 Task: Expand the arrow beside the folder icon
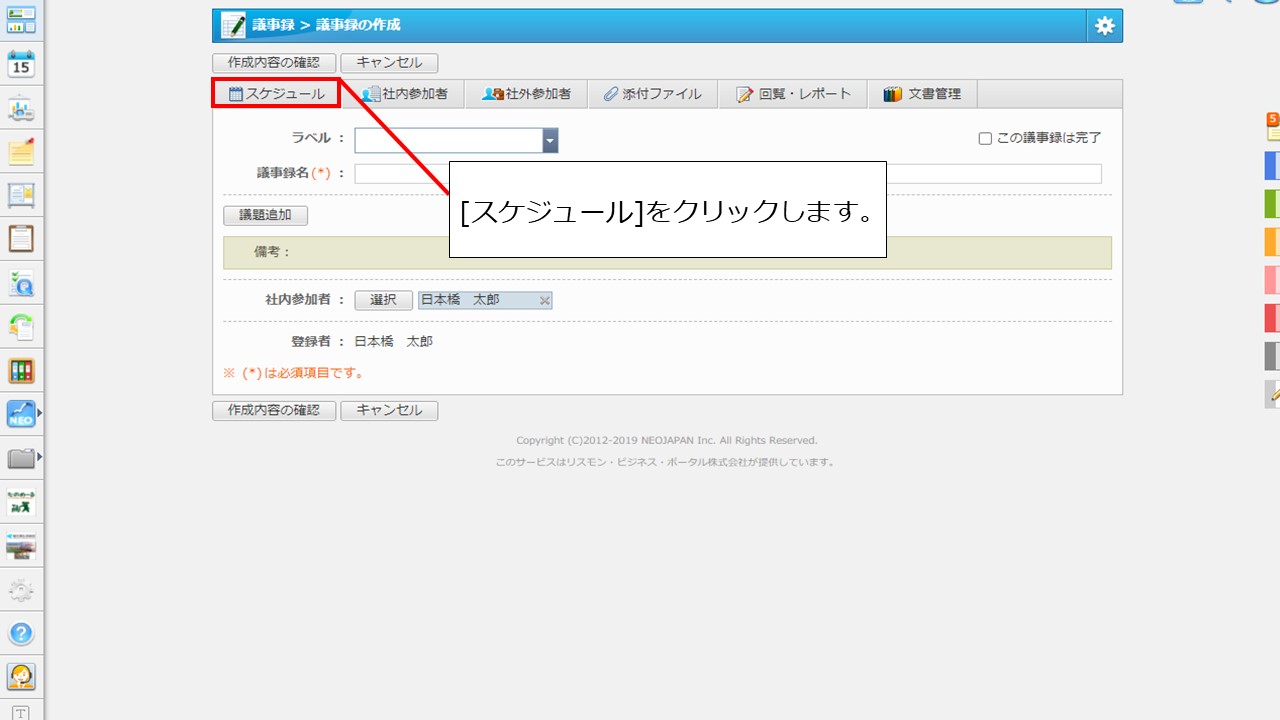point(40,457)
